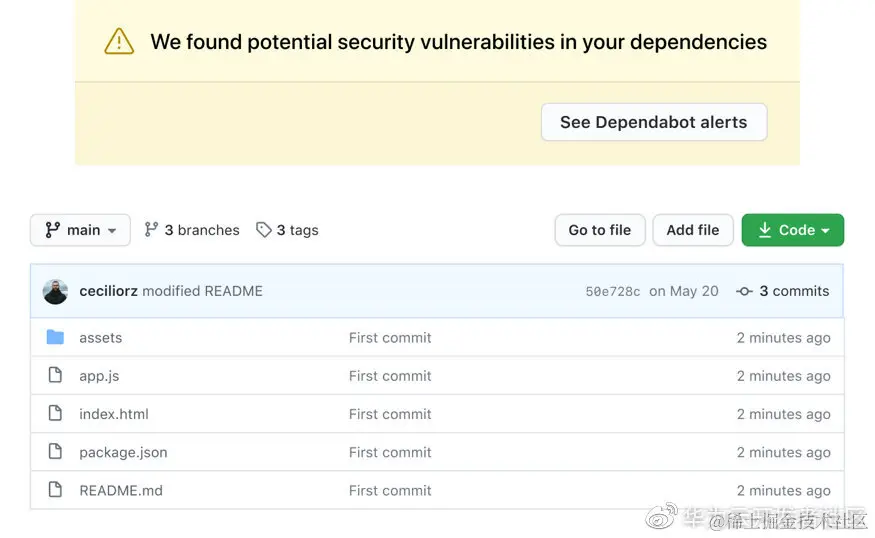Click the README.md file icon
875x538 pixels.
(55, 490)
